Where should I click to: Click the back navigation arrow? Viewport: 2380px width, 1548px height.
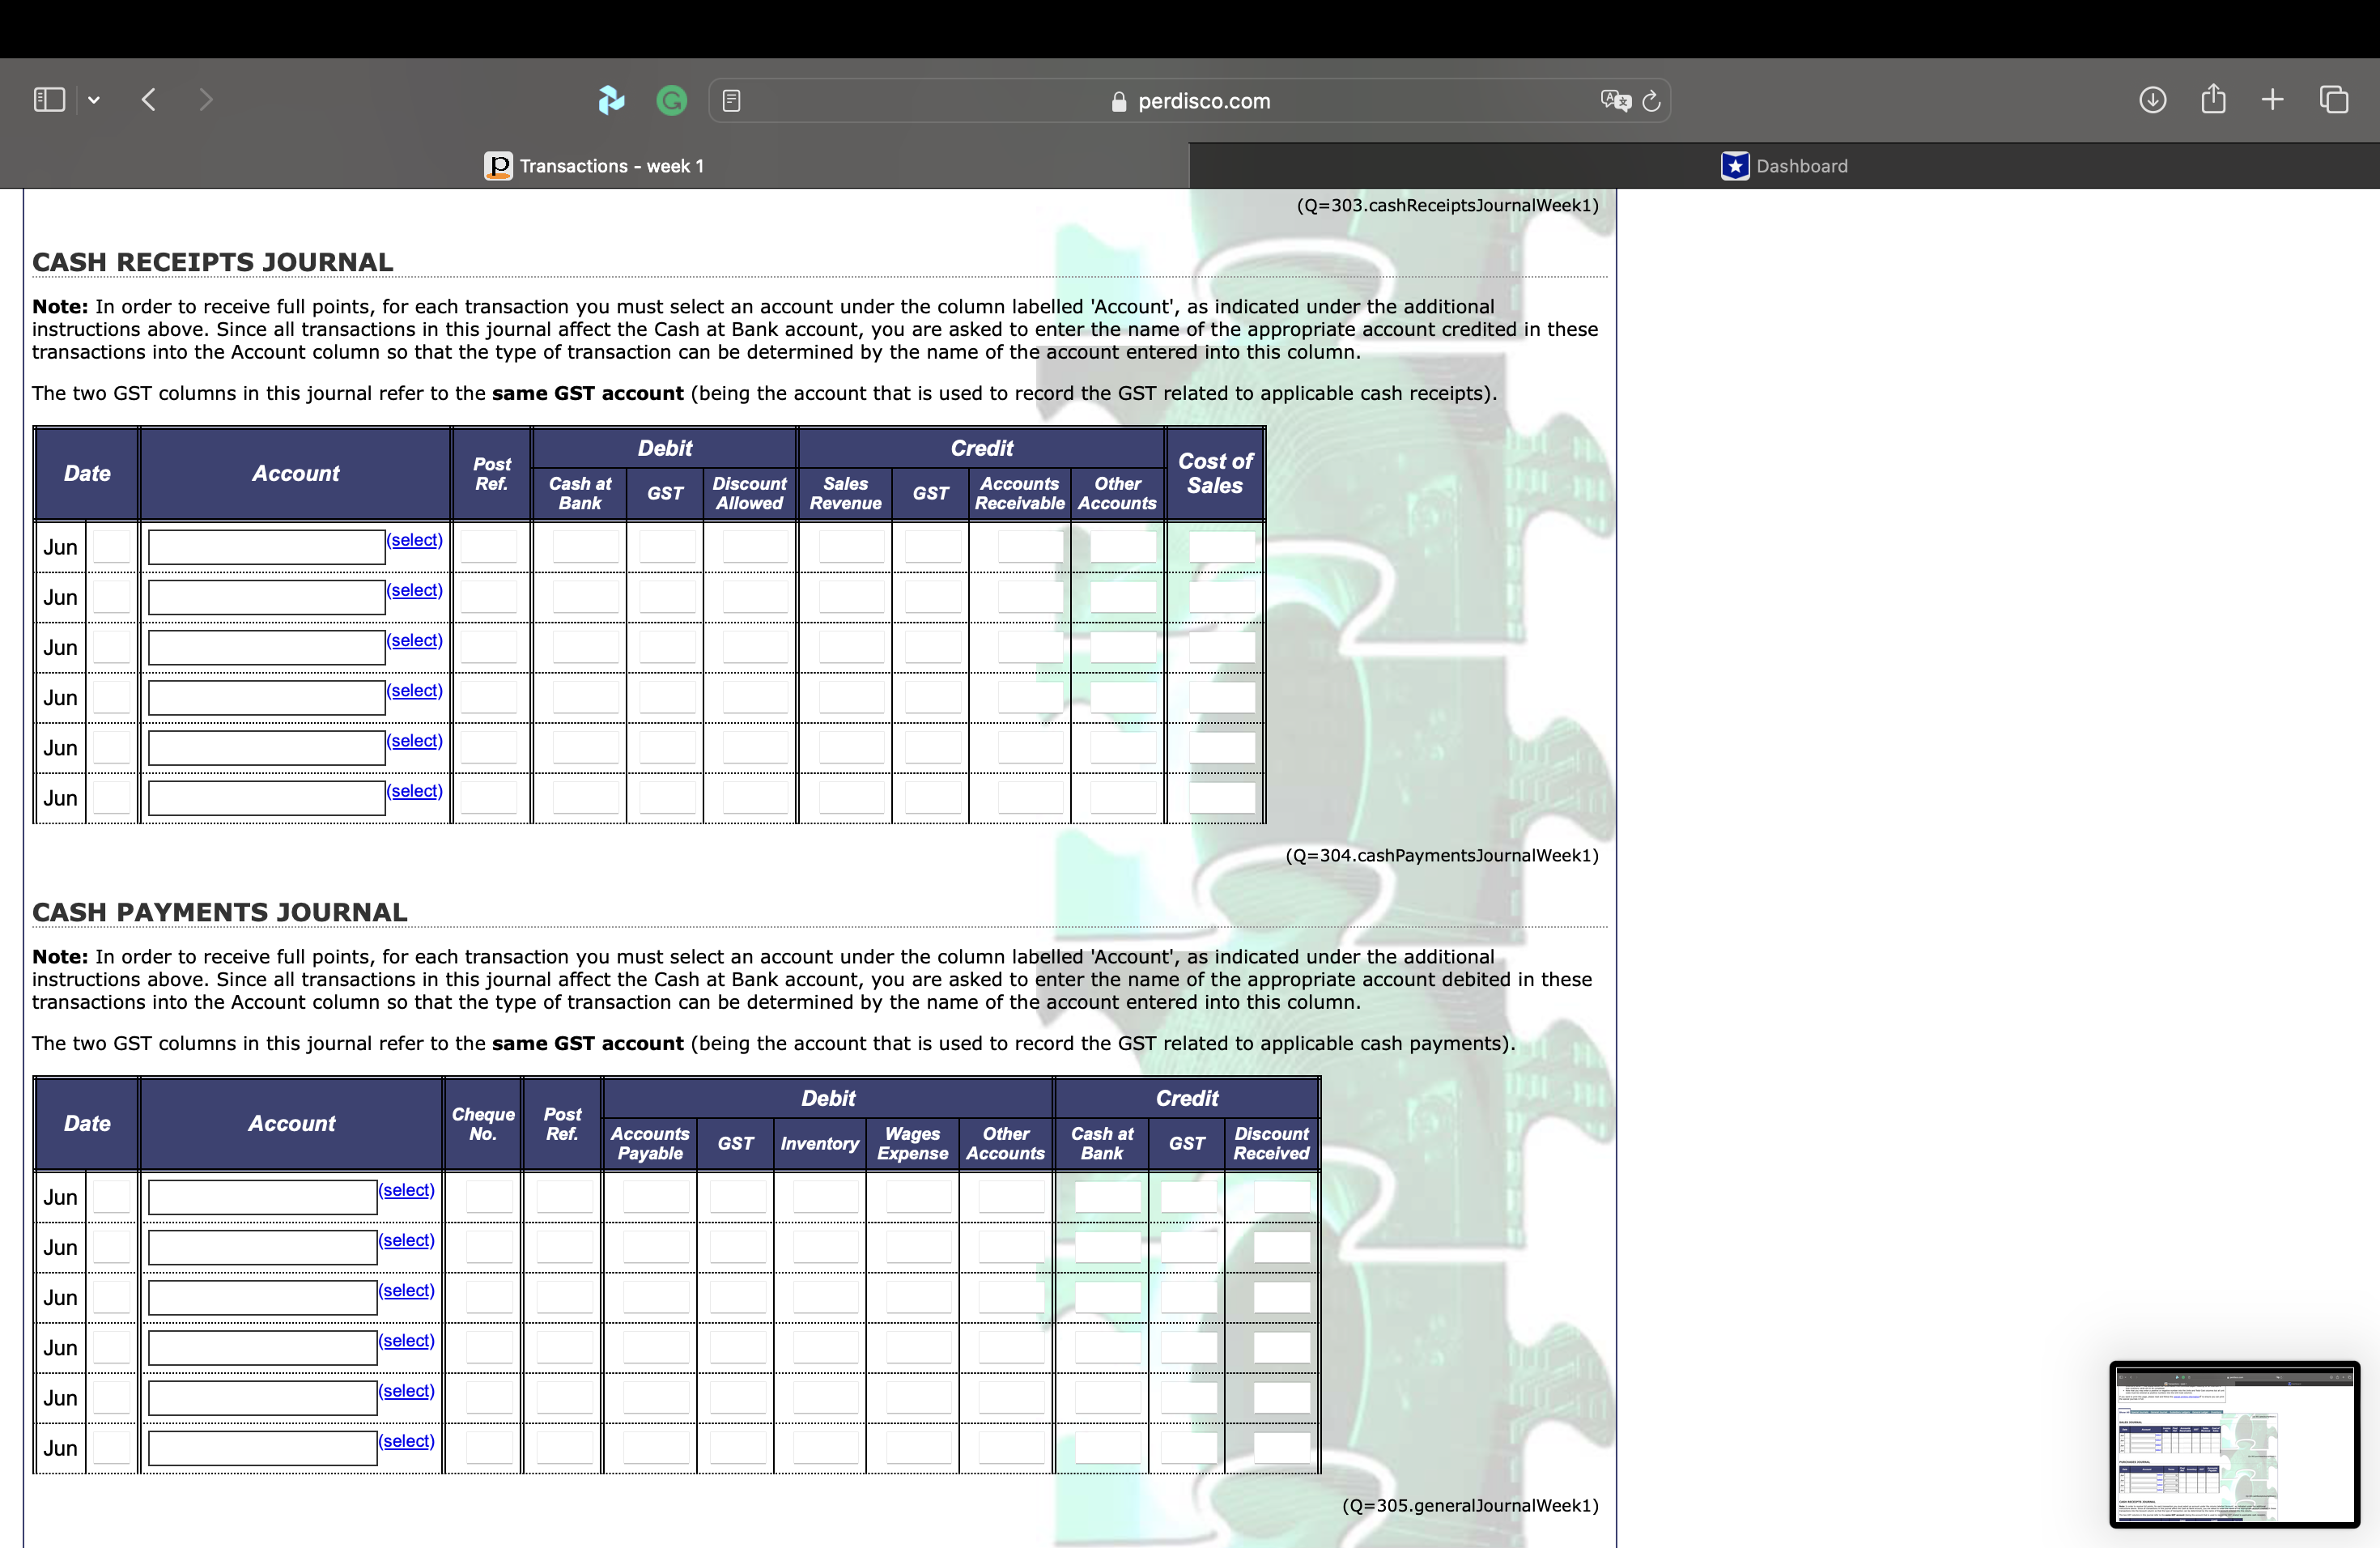pos(148,99)
